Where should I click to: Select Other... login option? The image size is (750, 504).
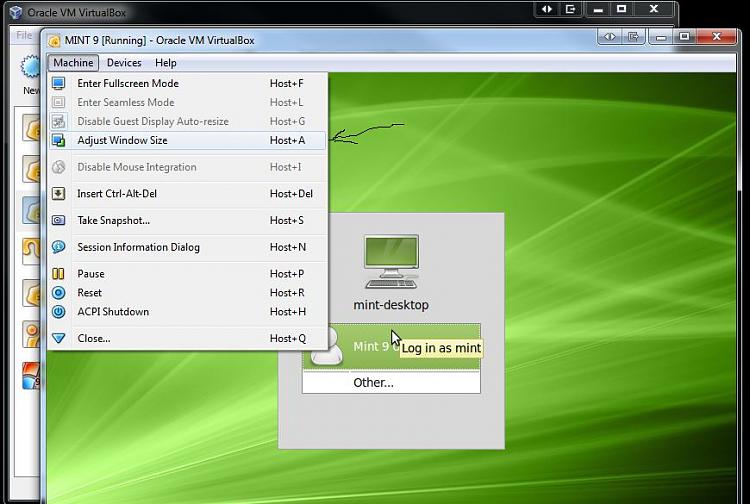click(x=391, y=383)
